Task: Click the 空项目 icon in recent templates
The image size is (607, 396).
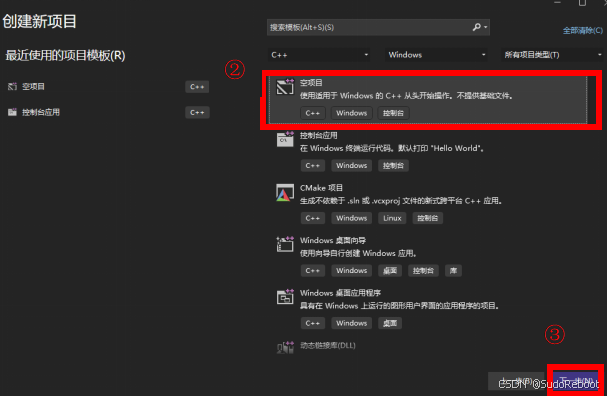Action: (x=12, y=86)
